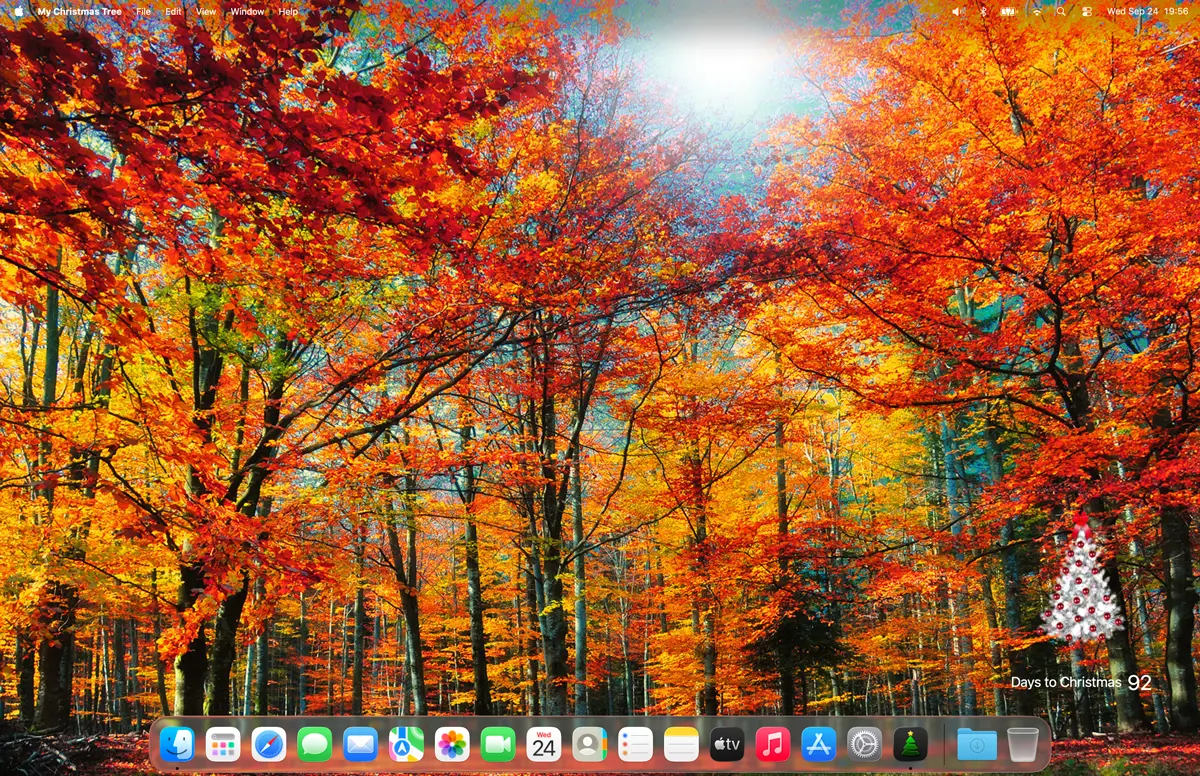Open System Settings from the Dock
This screenshot has height=776, width=1200.
point(864,744)
